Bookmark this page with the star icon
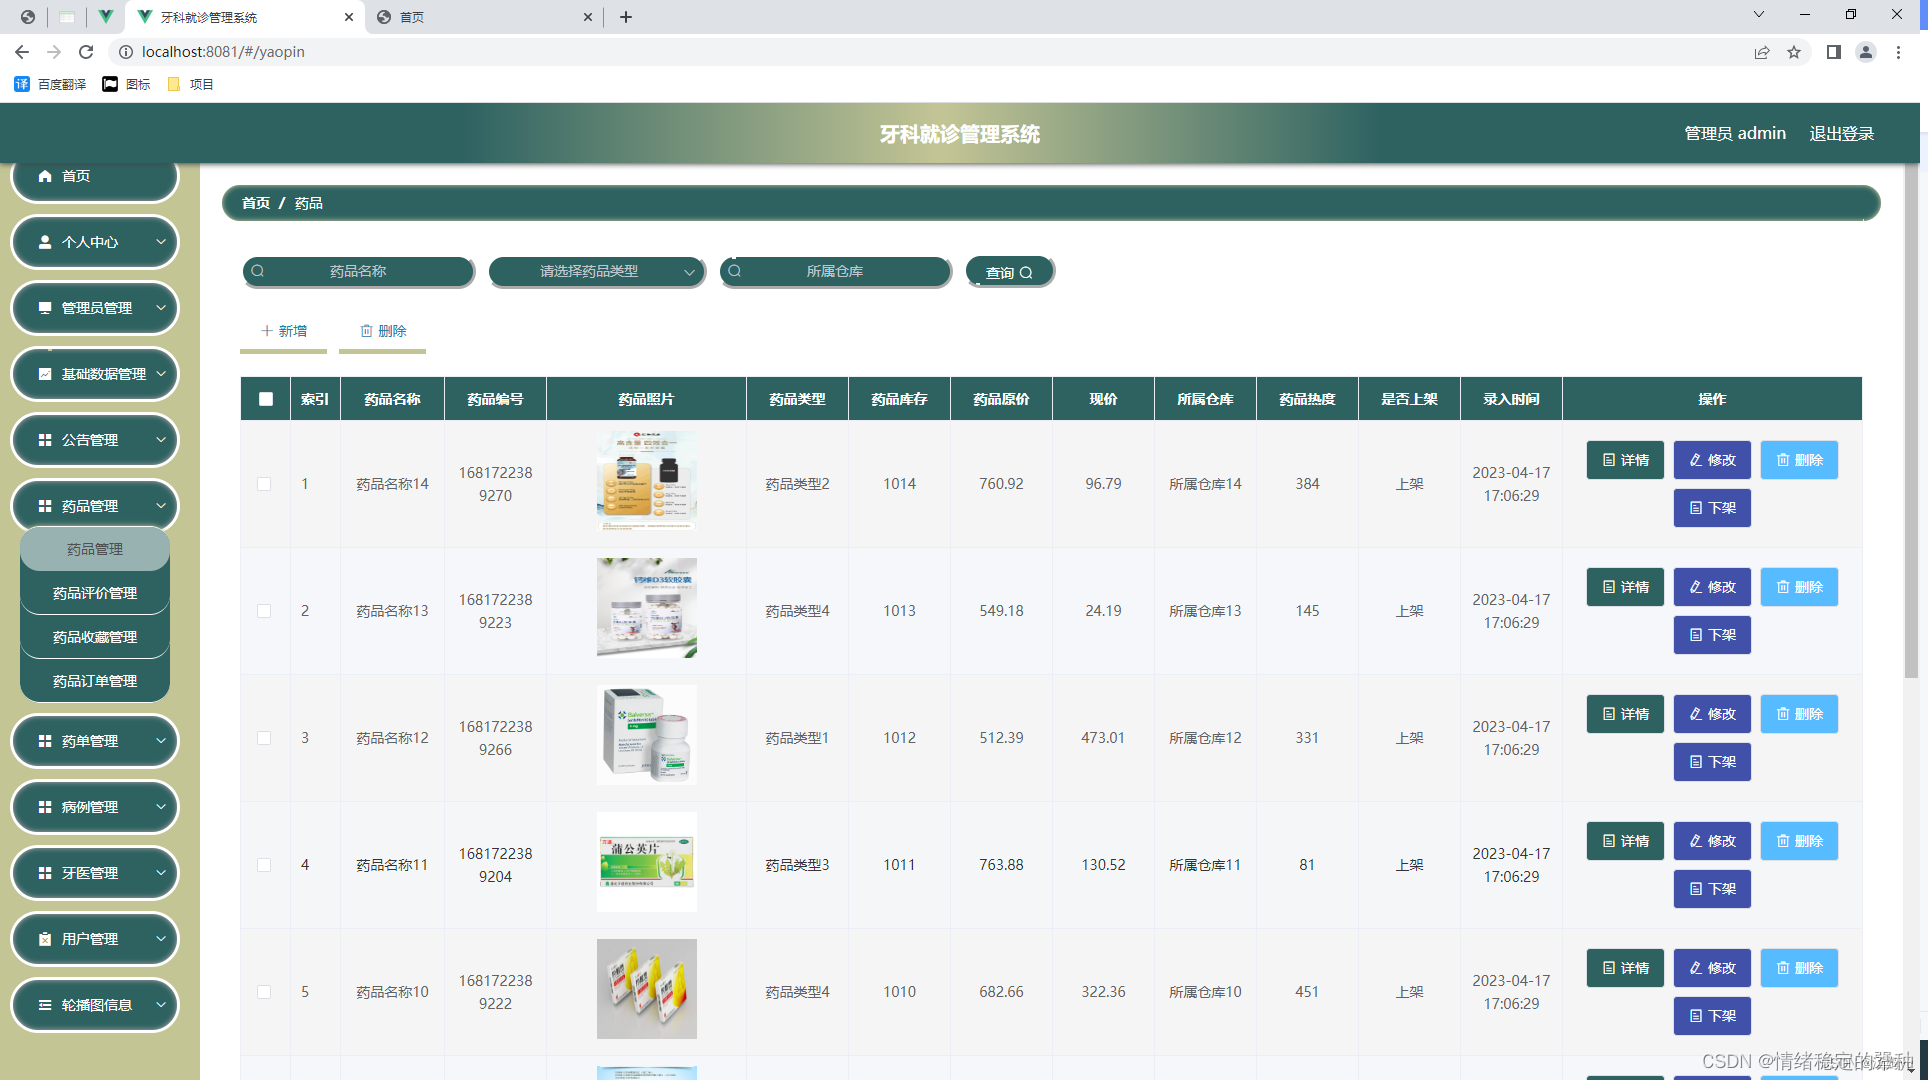 click(x=1794, y=52)
